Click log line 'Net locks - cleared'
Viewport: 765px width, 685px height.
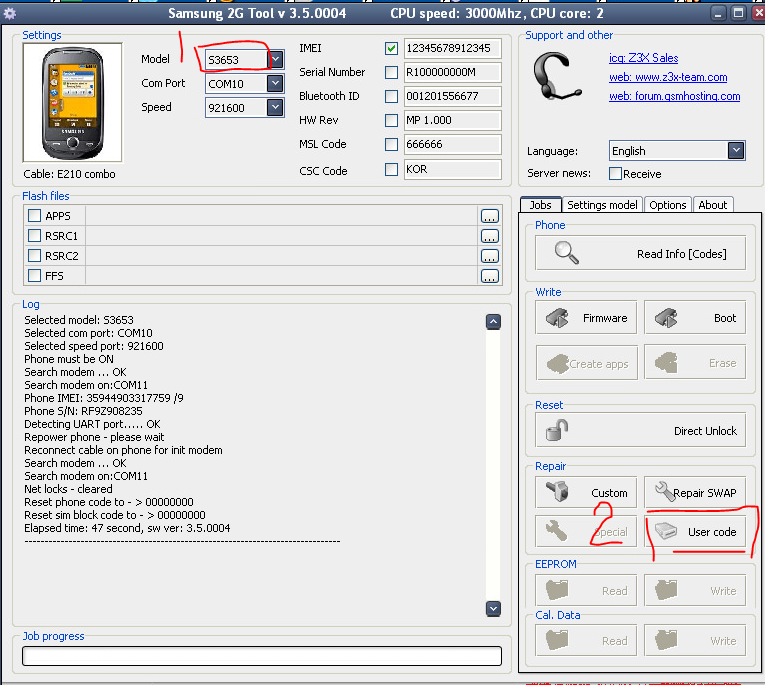coord(68,489)
